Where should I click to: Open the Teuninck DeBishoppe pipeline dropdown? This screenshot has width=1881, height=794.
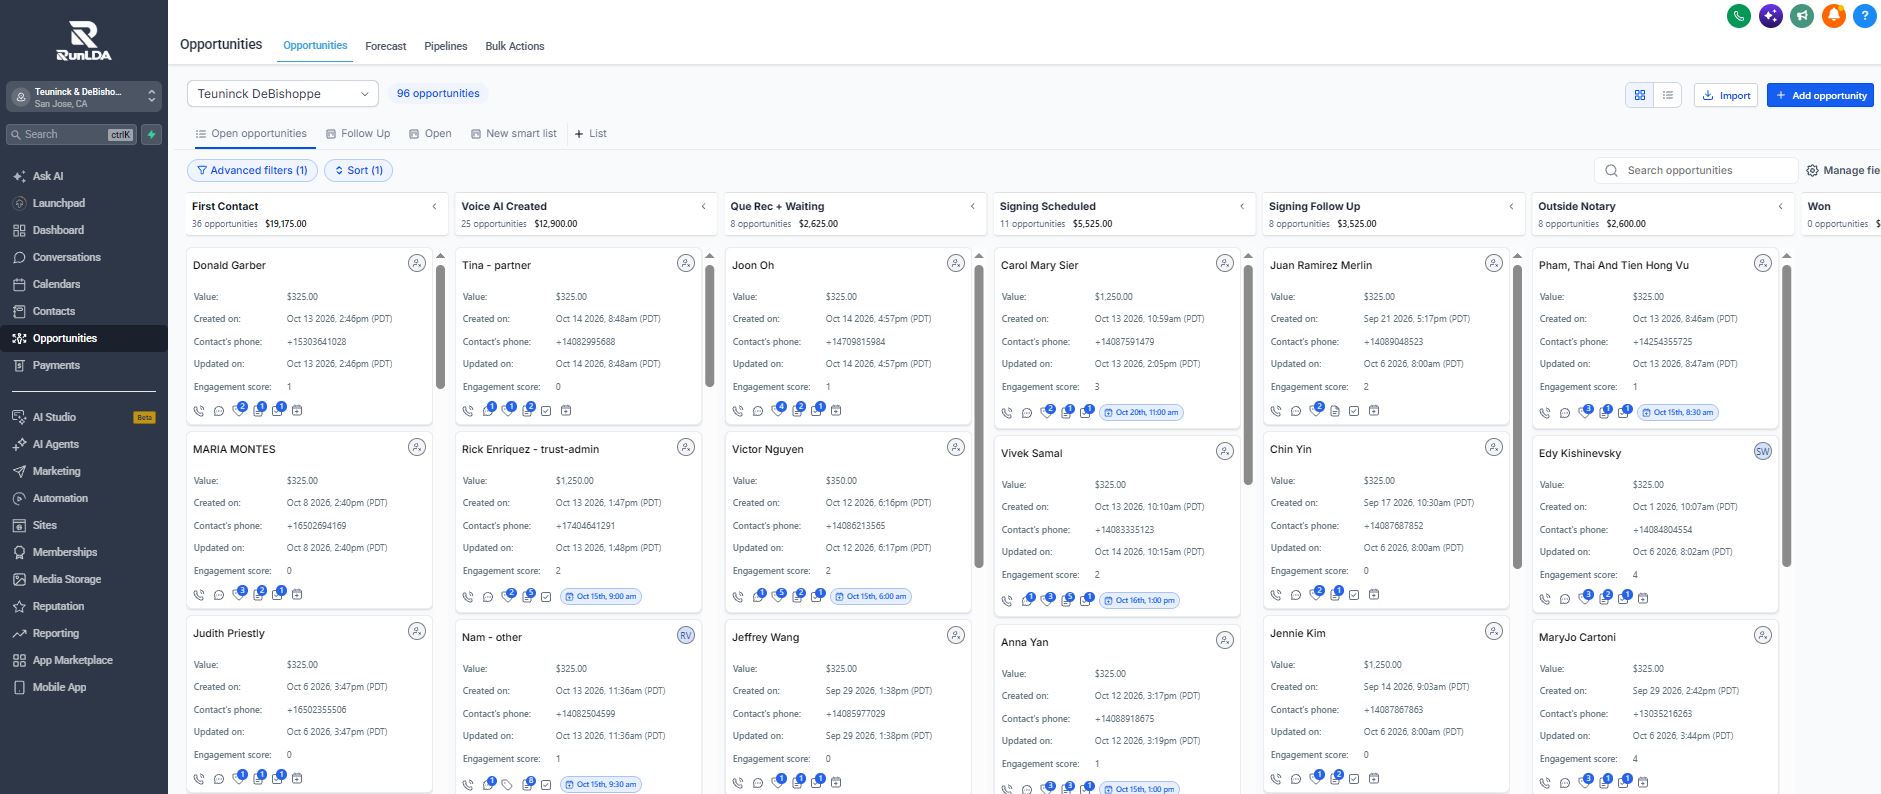click(283, 94)
